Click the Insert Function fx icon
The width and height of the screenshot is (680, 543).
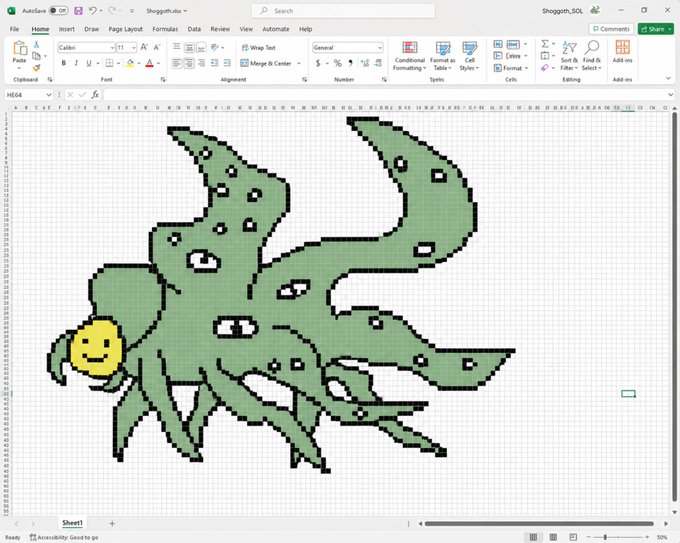click(95, 95)
